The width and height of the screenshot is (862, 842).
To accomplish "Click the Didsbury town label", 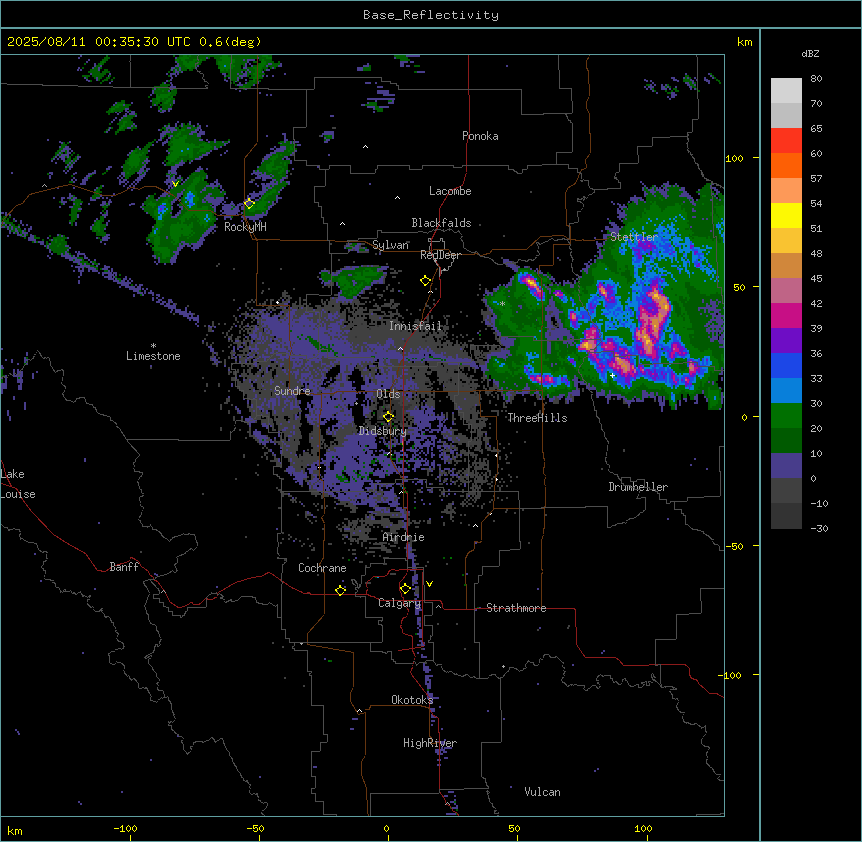I will pyautogui.click(x=383, y=431).
